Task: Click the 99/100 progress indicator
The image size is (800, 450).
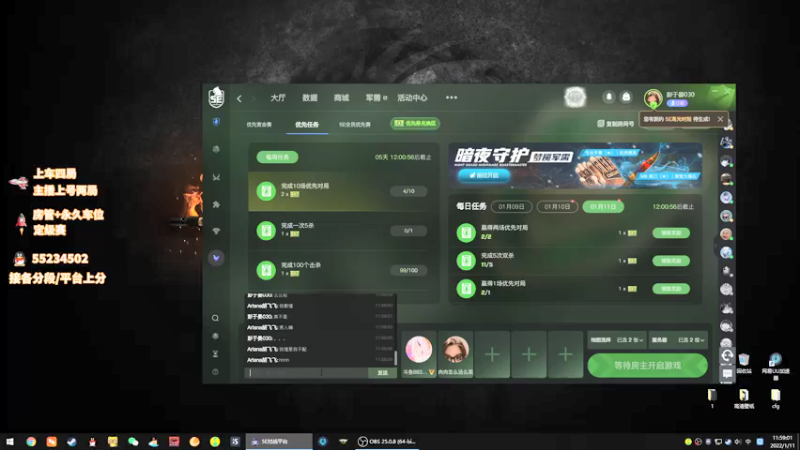Action: click(408, 270)
